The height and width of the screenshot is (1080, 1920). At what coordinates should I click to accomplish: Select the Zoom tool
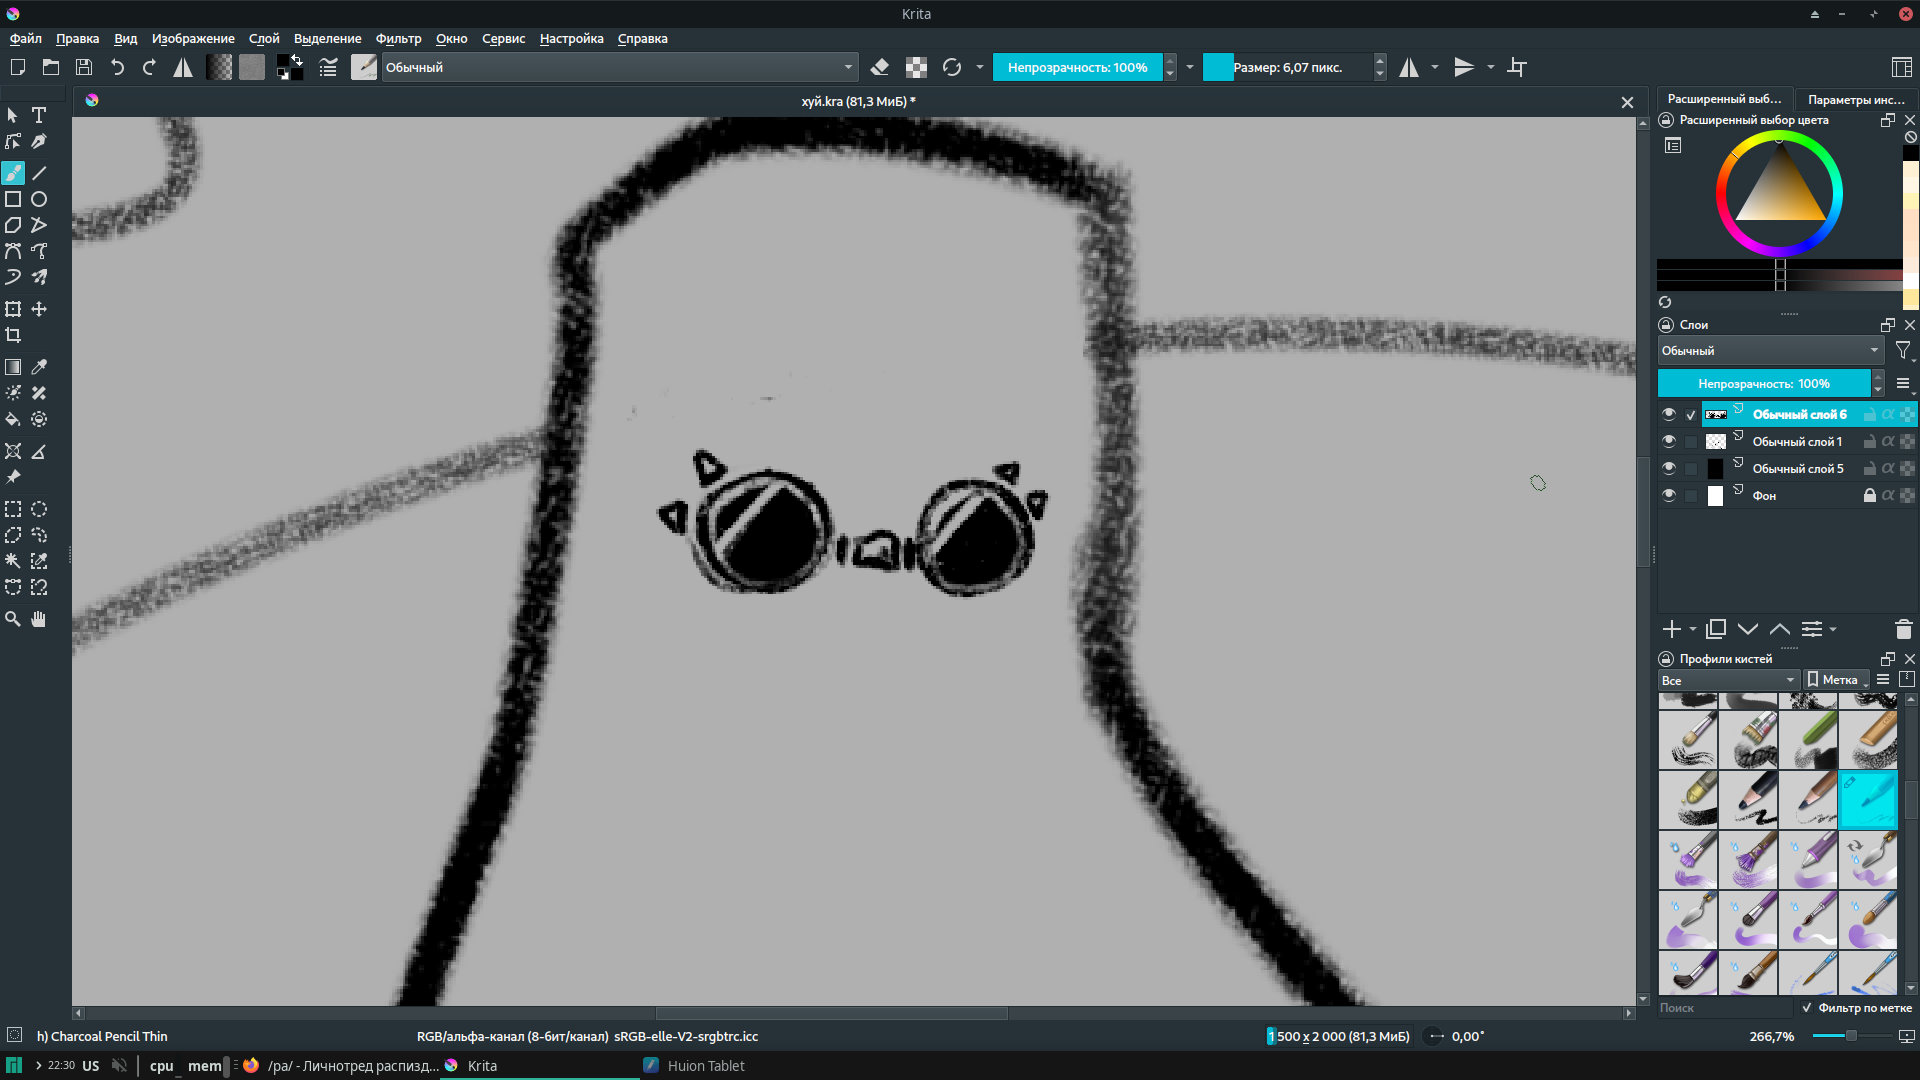[13, 619]
